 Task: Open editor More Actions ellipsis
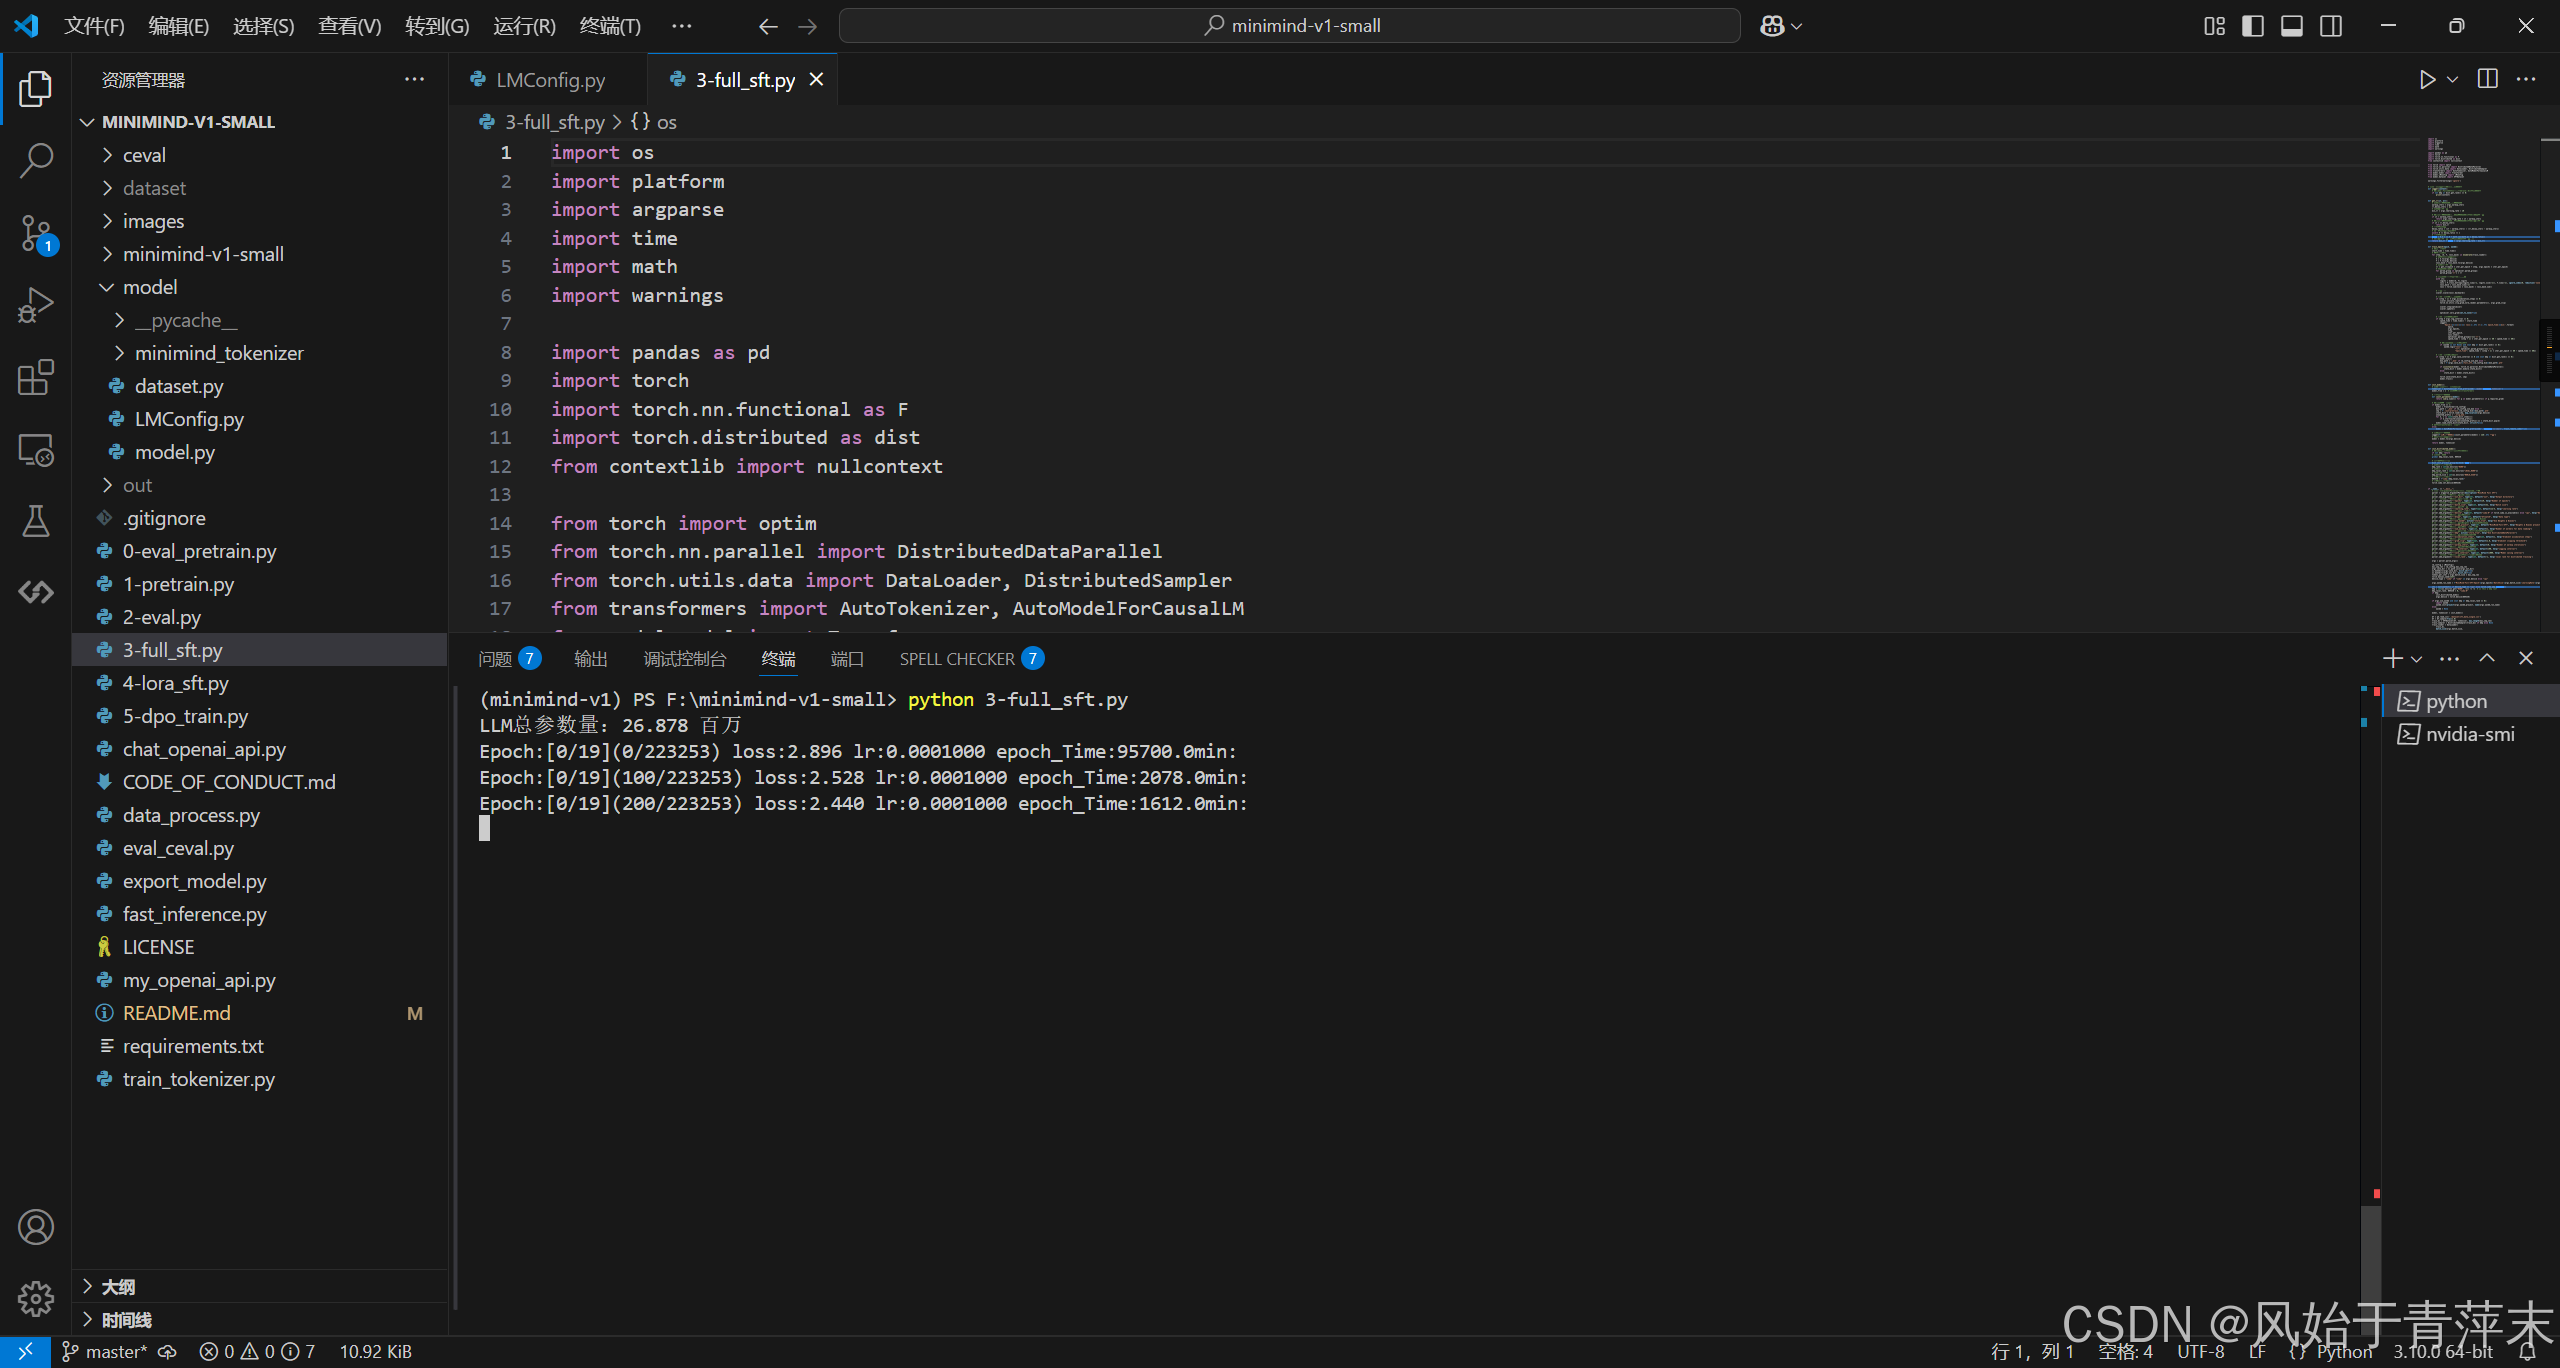[x=2526, y=79]
